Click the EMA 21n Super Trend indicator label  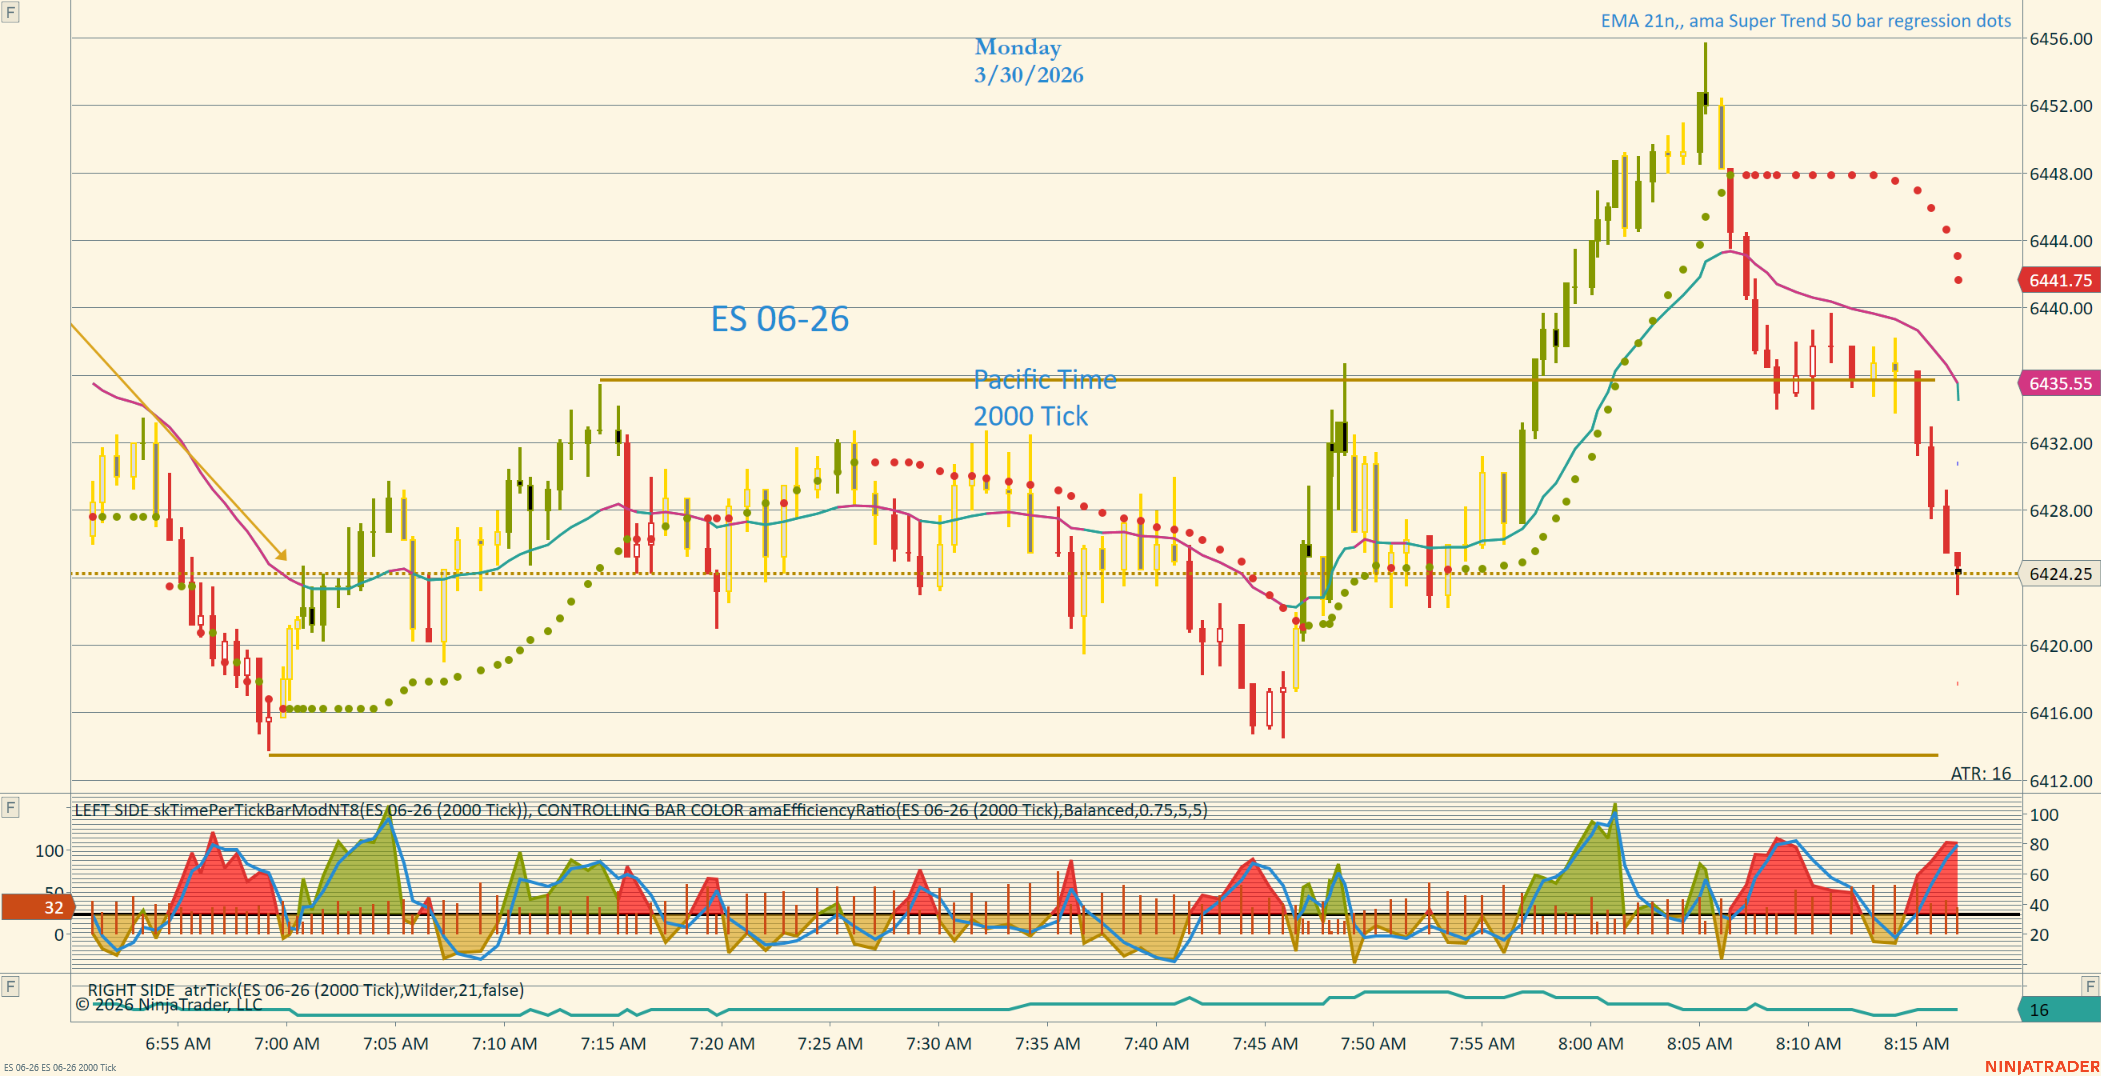point(1806,21)
